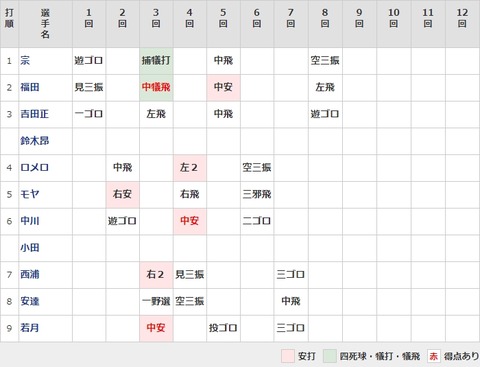Click the モヤ player name
This screenshot has height=367, width=480.
pyautogui.click(x=30, y=194)
